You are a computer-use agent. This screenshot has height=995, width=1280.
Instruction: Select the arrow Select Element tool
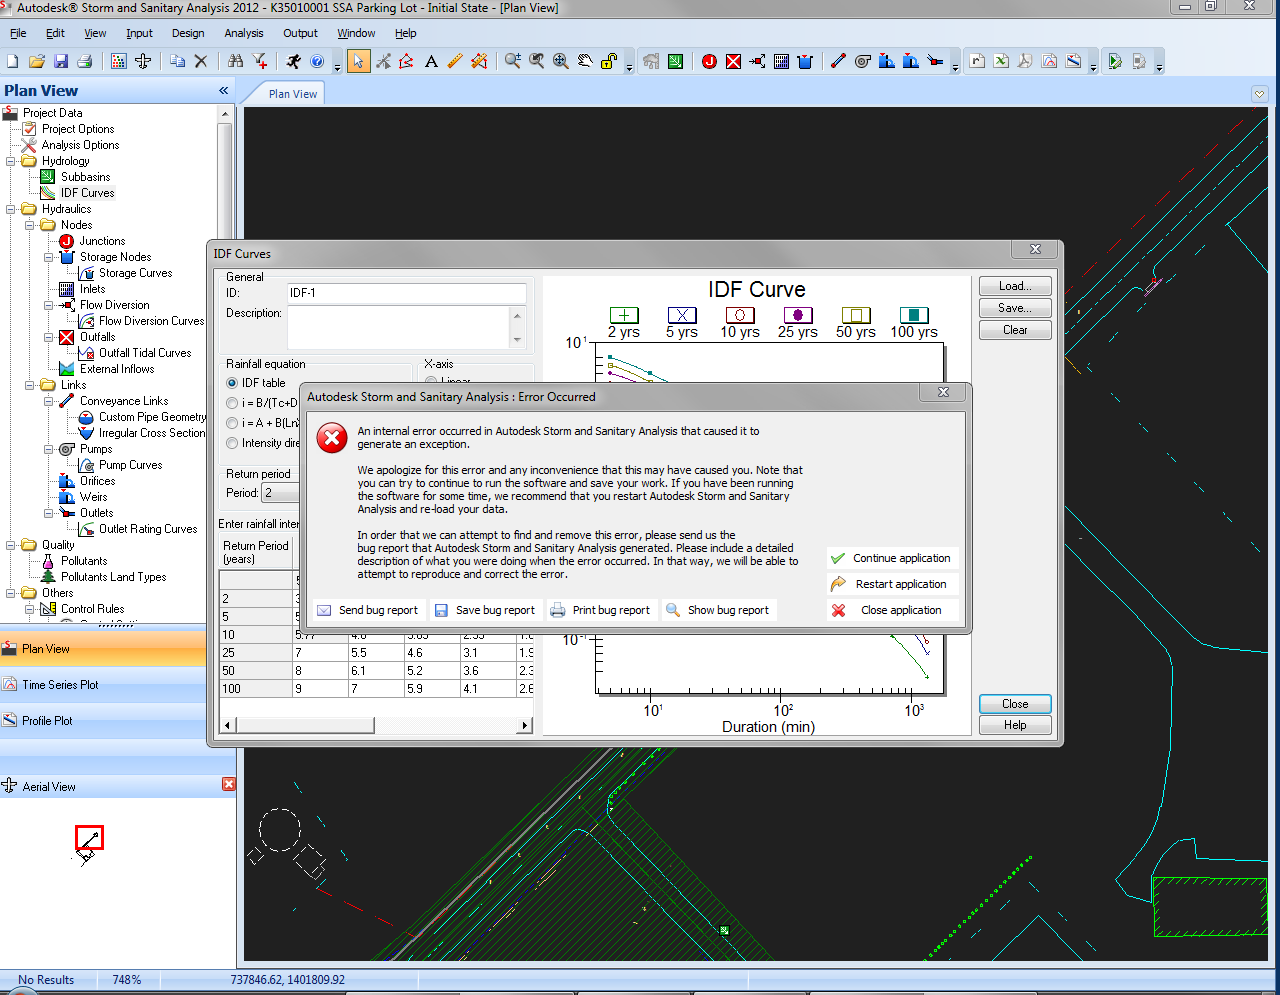[358, 61]
